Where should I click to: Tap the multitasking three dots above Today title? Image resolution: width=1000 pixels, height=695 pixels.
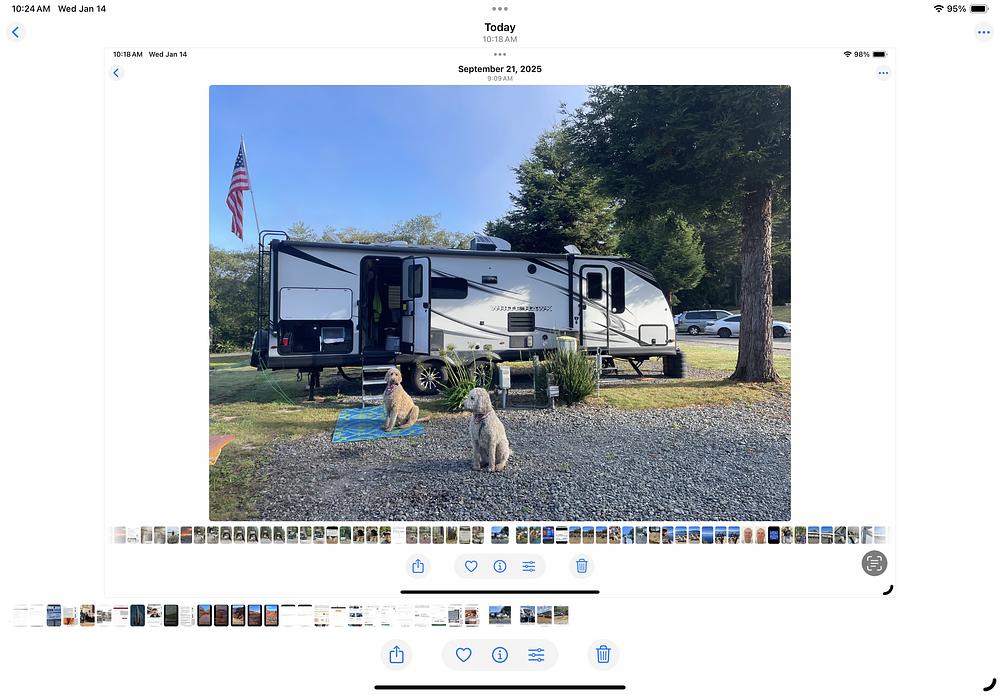[500, 9]
